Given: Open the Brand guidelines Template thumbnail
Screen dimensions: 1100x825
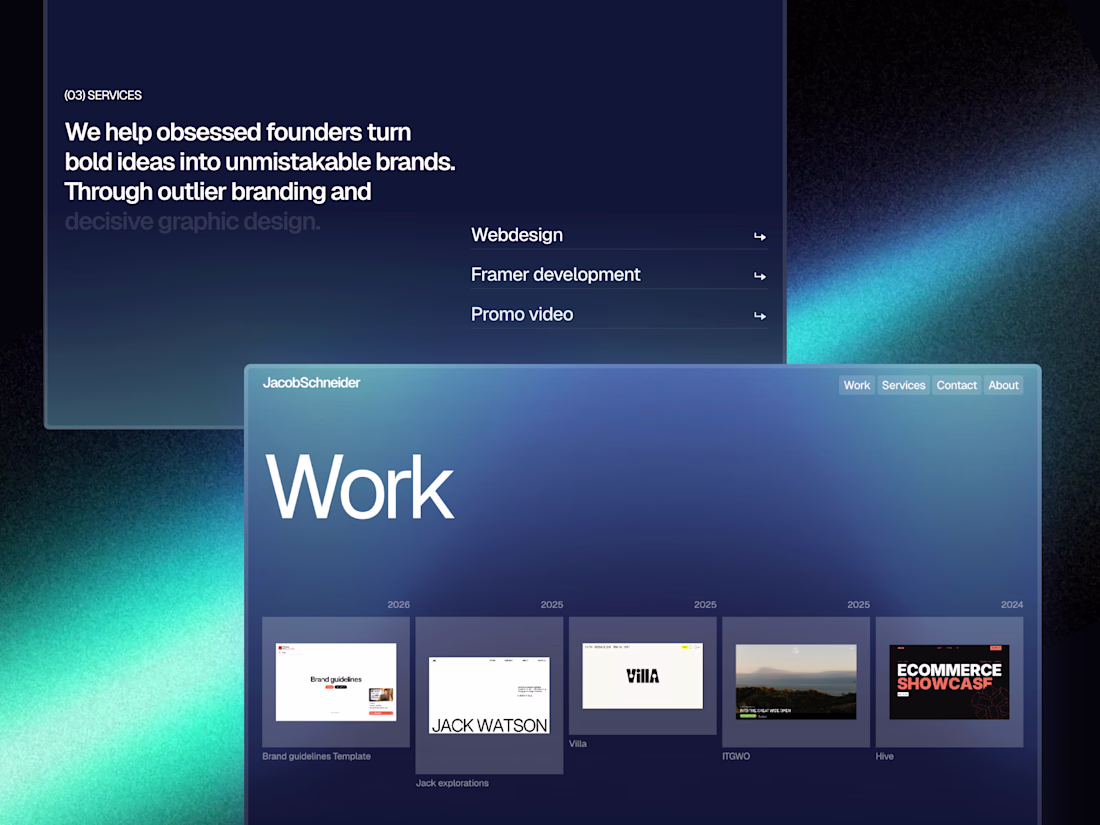Looking at the screenshot, I should [x=336, y=682].
